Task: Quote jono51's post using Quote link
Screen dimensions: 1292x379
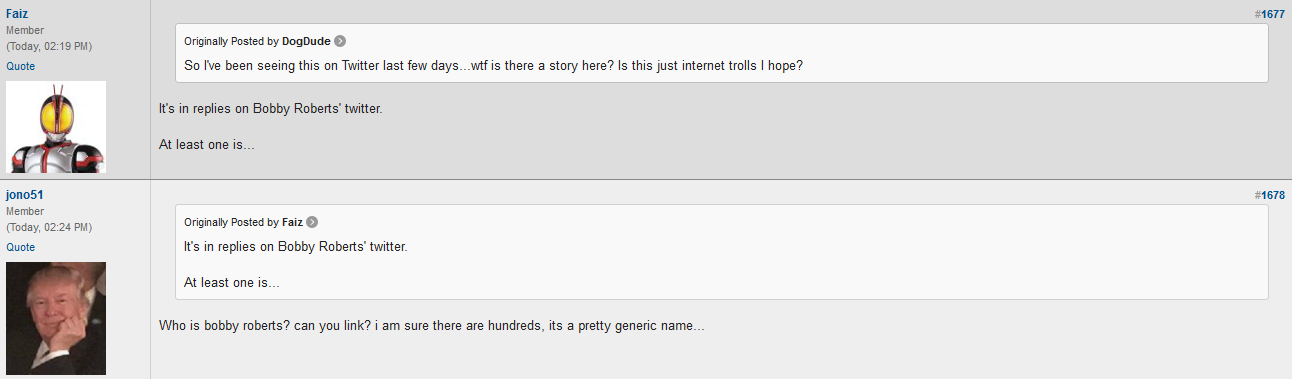Action: coord(20,247)
